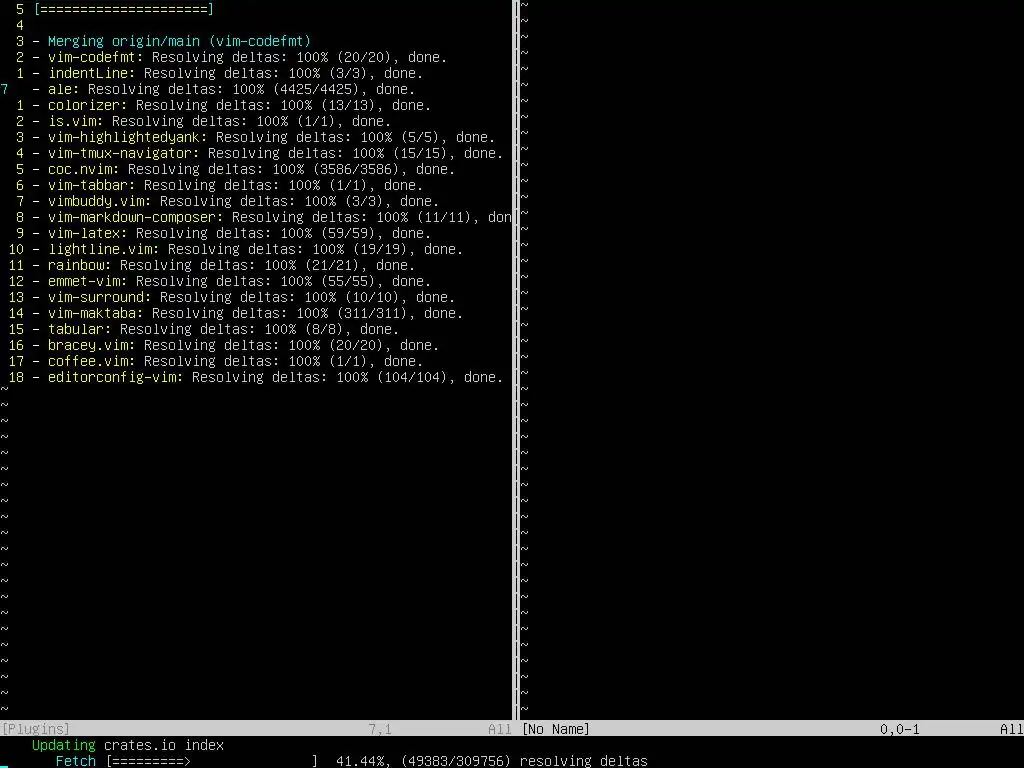The width and height of the screenshot is (1024, 768).
Task: Click the 7,1 cursor position indicator
Action: [x=380, y=729]
